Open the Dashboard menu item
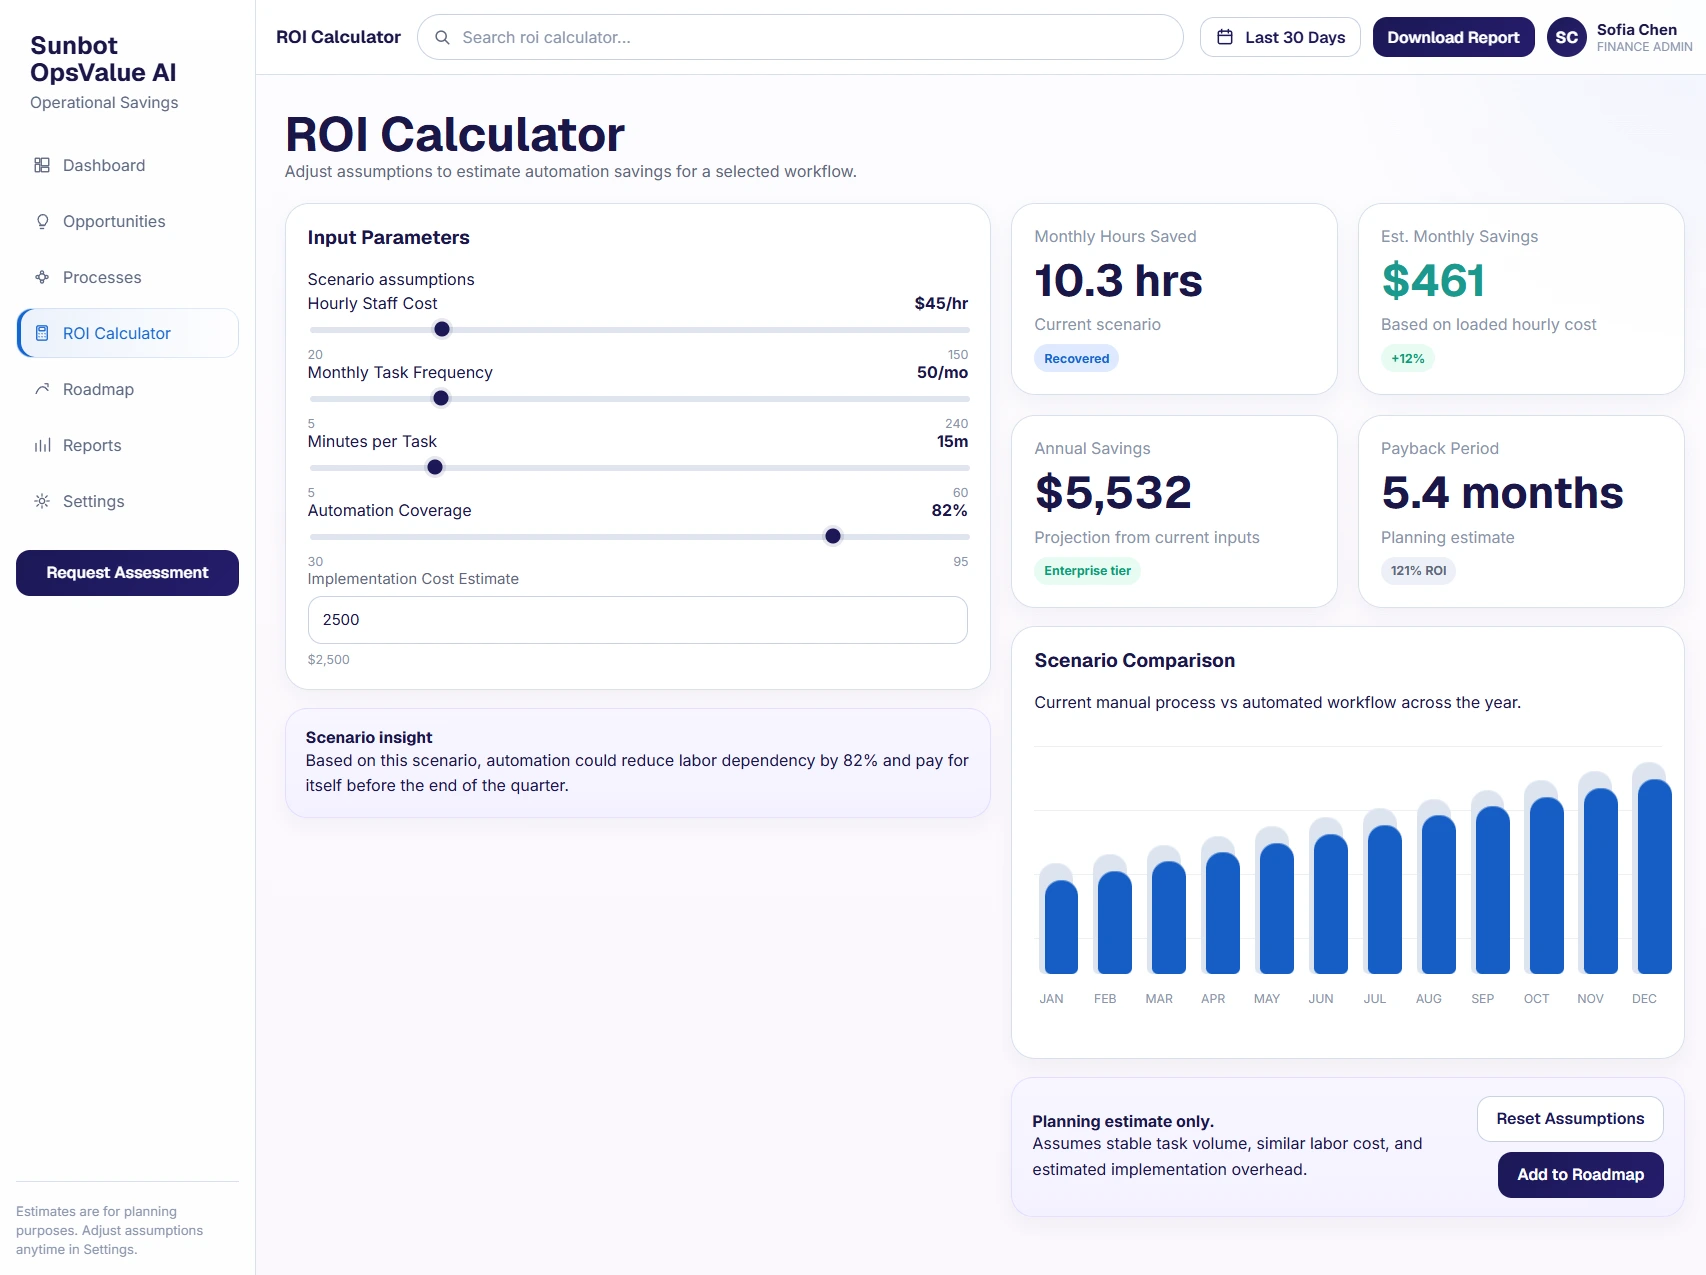 (128, 165)
